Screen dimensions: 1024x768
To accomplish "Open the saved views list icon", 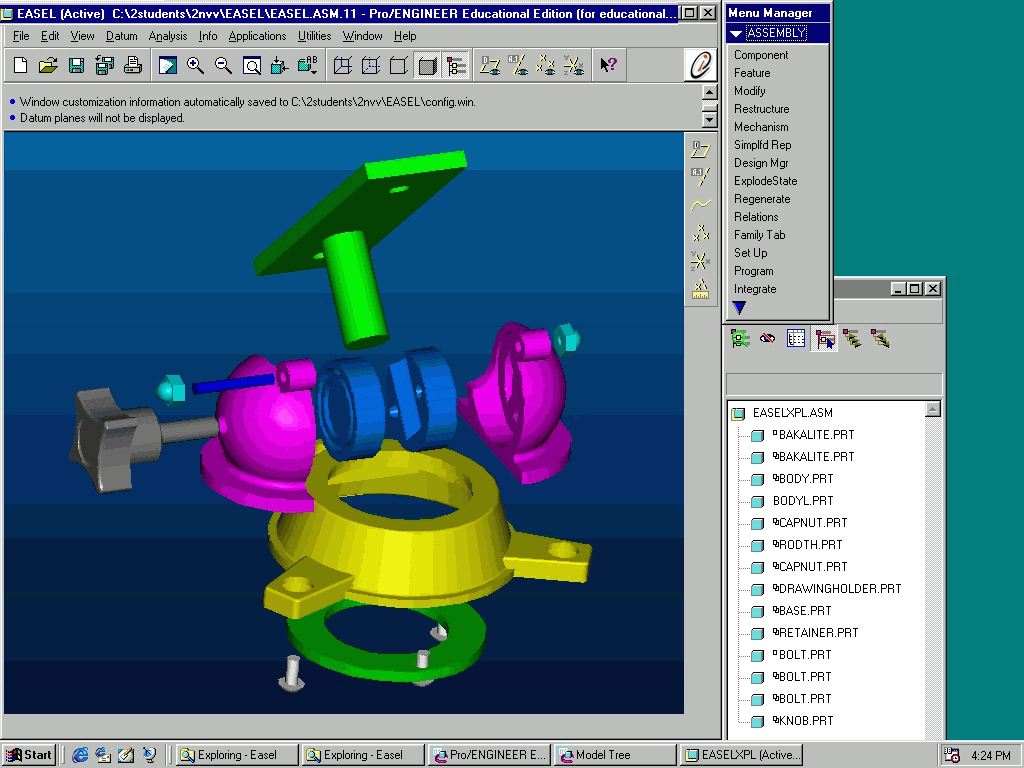I will click(x=308, y=65).
